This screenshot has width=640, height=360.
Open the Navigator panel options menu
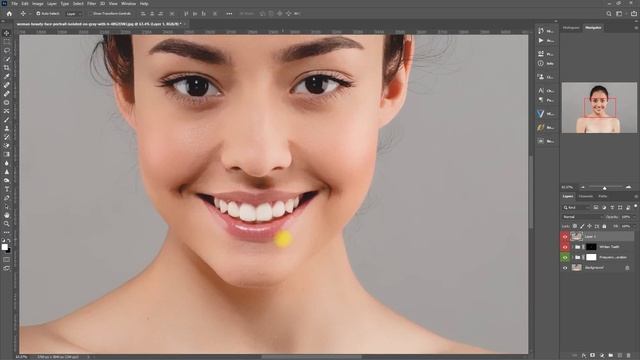(x=636, y=28)
